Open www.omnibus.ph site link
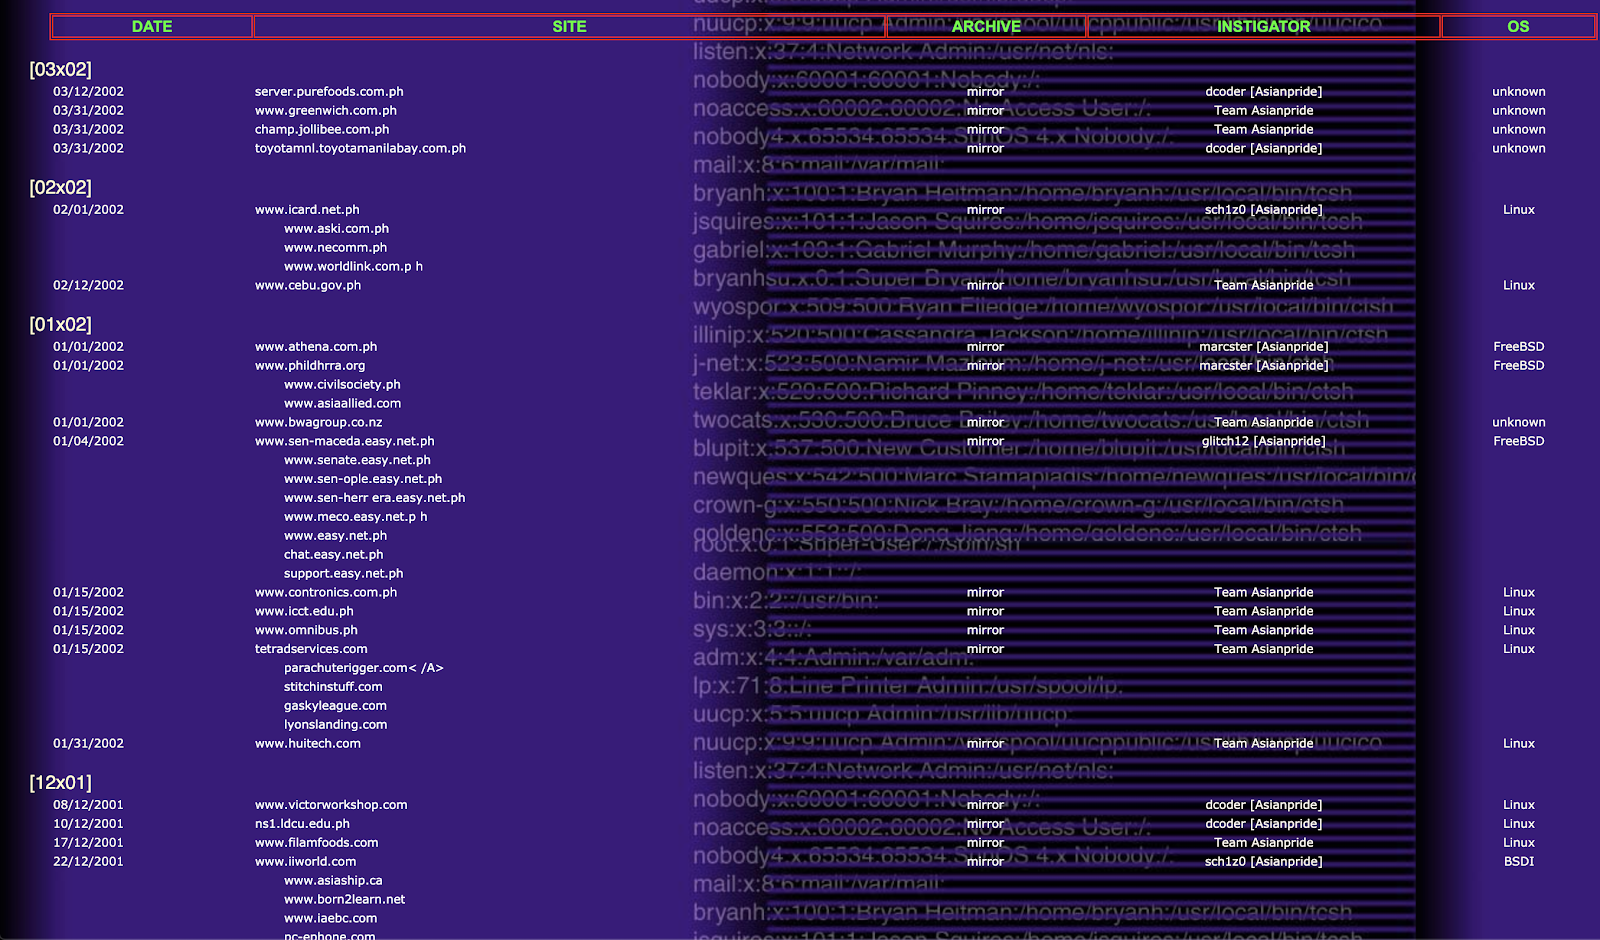The width and height of the screenshot is (1600, 940). click(306, 631)
